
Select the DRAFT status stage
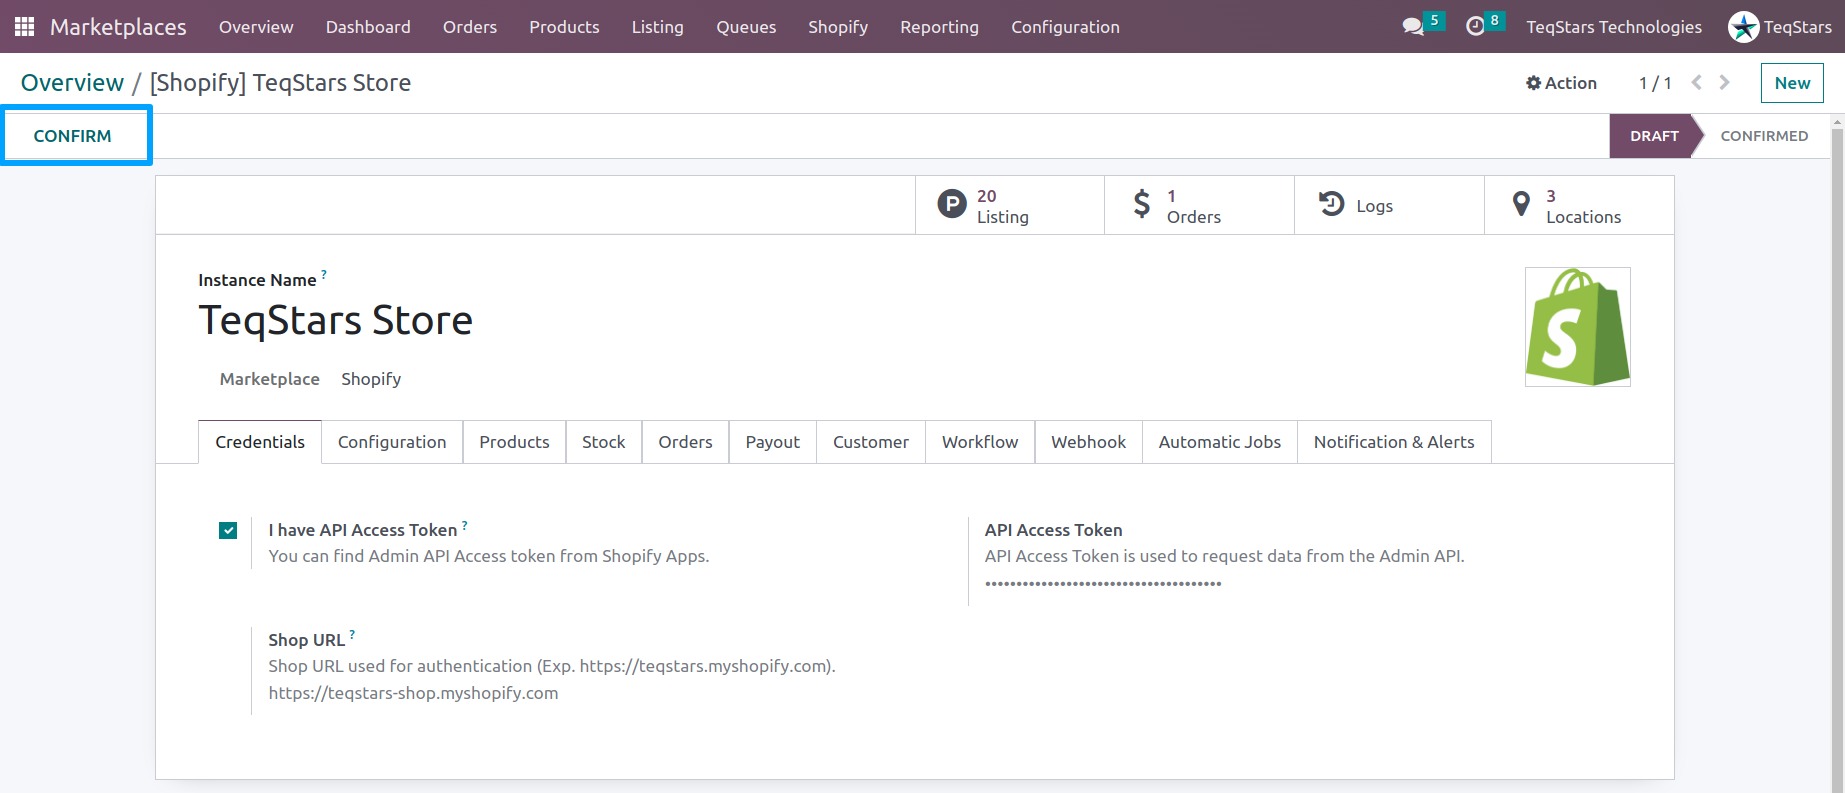click(x=1654, y=136)
